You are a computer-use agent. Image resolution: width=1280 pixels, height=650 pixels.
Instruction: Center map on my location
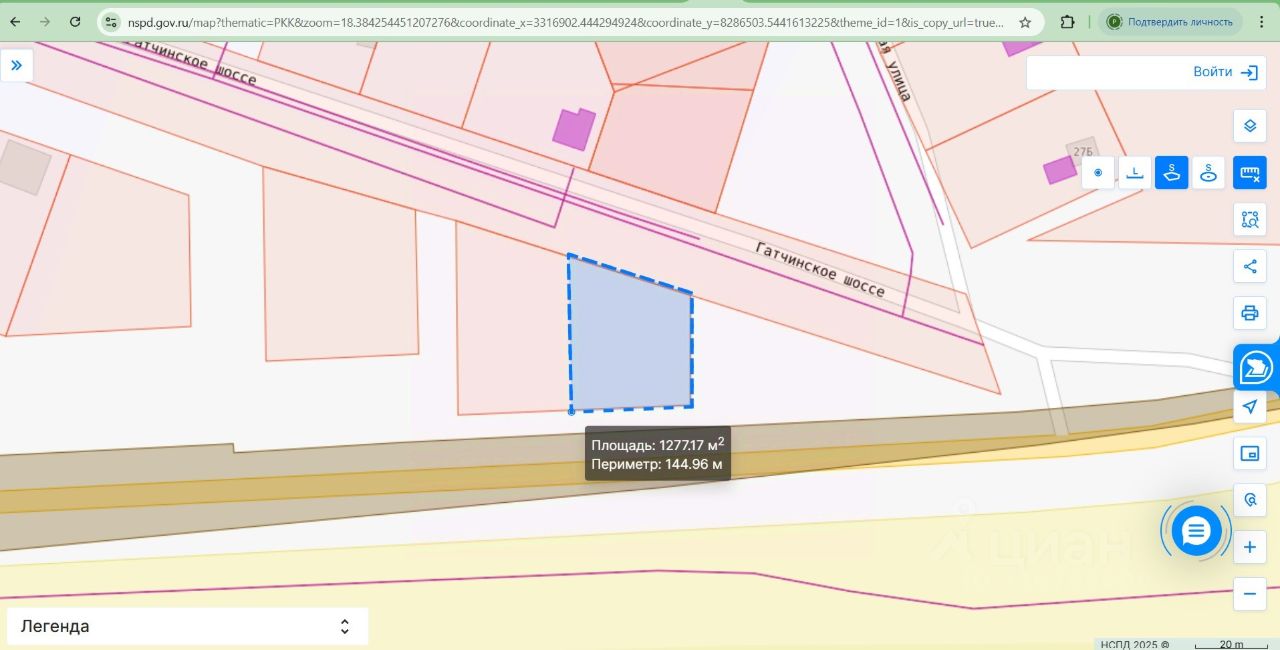pyautogui.click(x=1249, y=407)
